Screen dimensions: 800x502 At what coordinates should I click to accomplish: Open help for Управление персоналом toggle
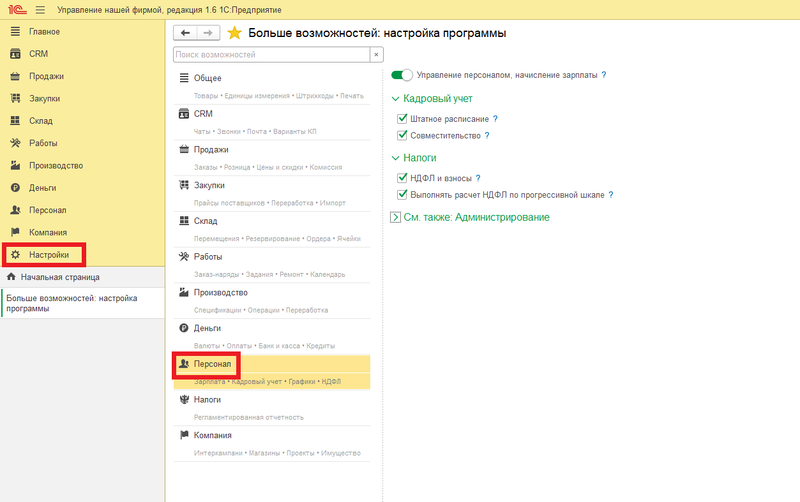(x=604, y=75)
